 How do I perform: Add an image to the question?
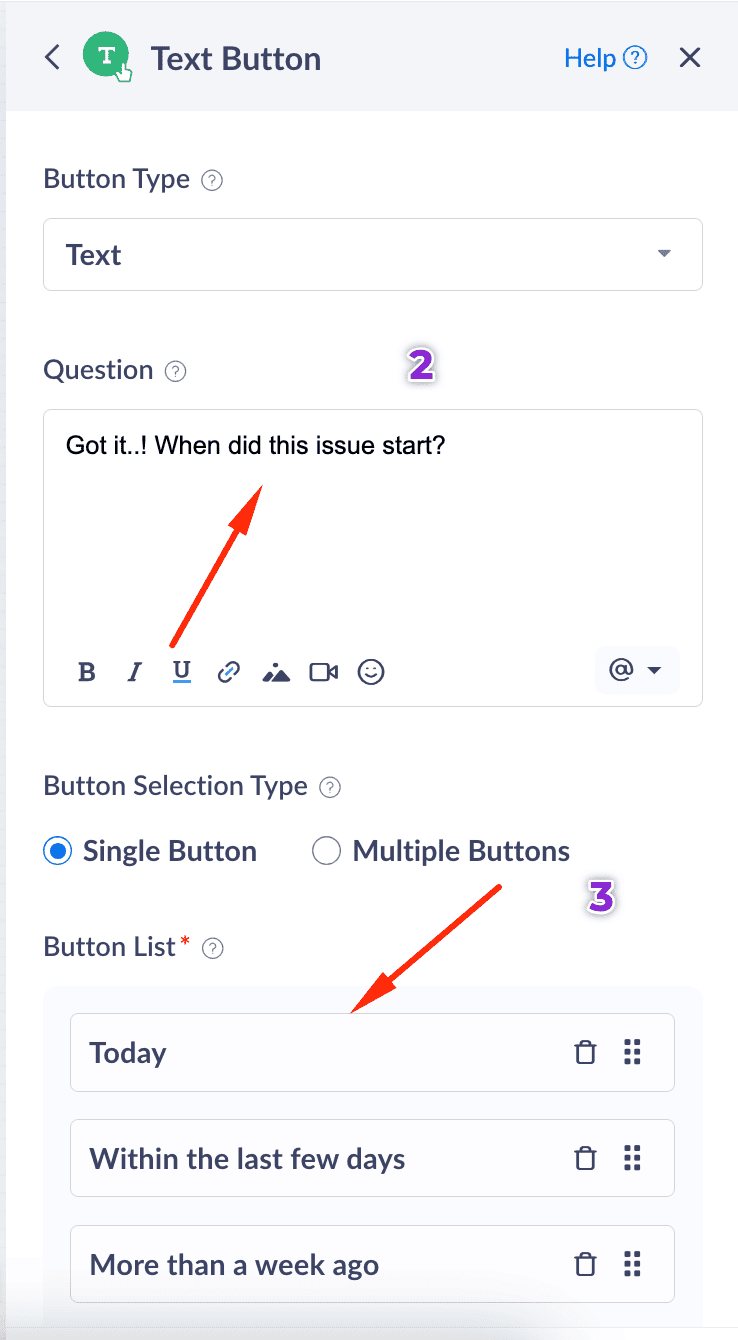276,672
